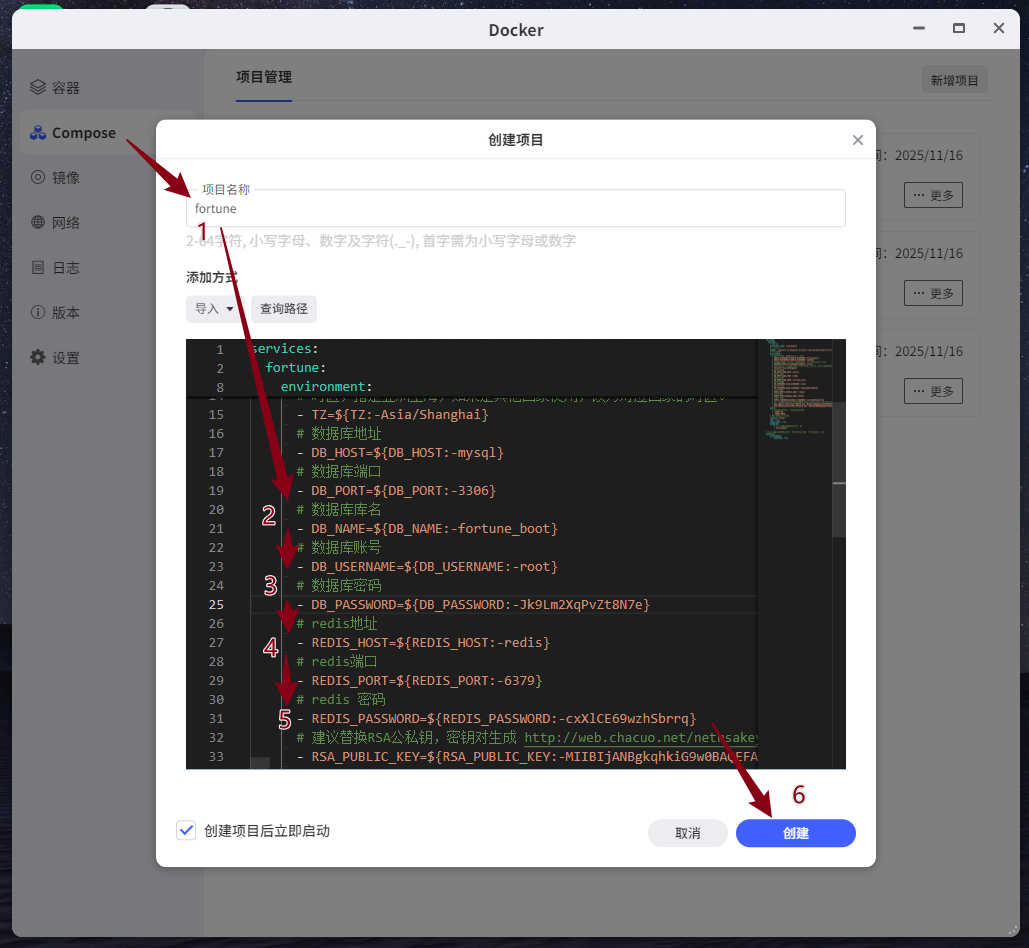Switch to the project management tab
The height and width of the screenshot is (948, 1029).
click(x=264, y=78)
